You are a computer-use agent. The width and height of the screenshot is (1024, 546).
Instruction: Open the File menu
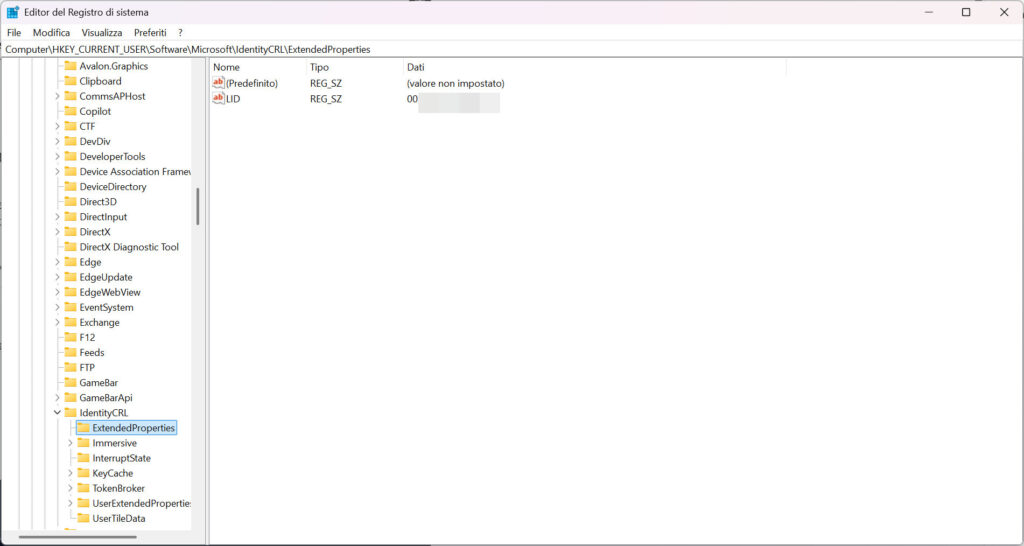pyautogui.click(x=14, y=33)
